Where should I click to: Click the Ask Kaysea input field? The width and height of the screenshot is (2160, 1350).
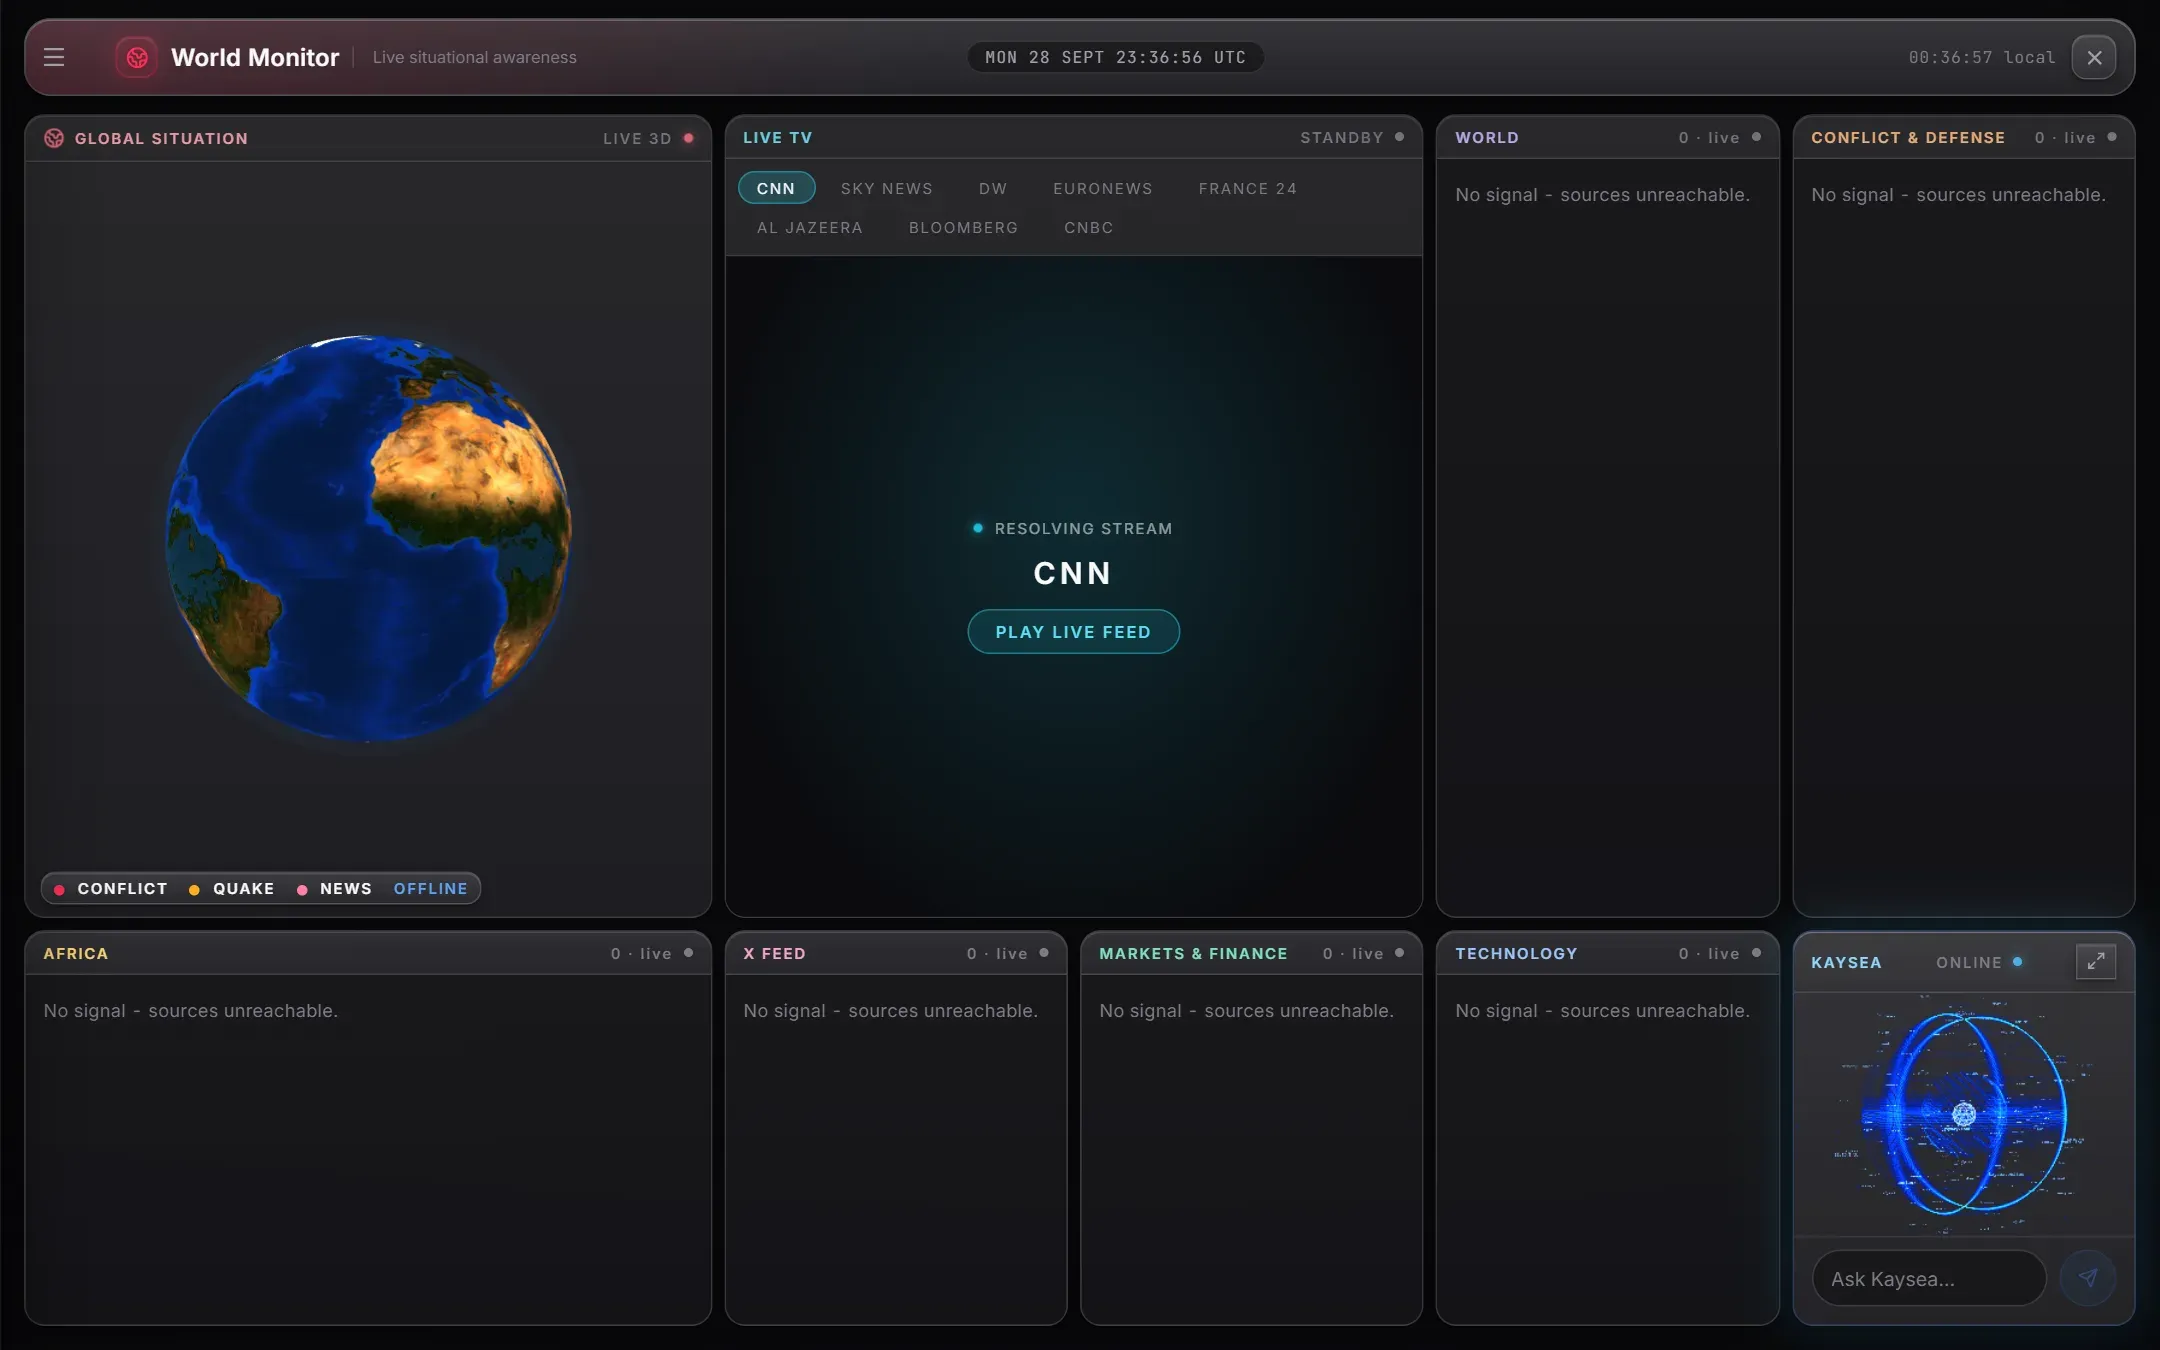1929,1278
